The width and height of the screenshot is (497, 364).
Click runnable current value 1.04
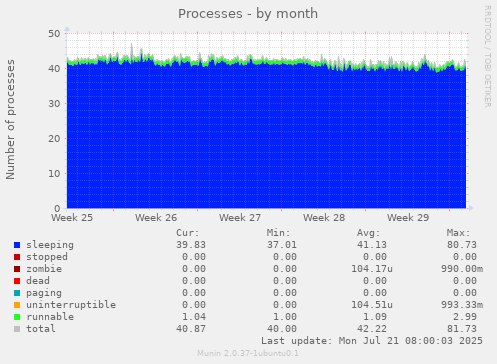[194, 317]
